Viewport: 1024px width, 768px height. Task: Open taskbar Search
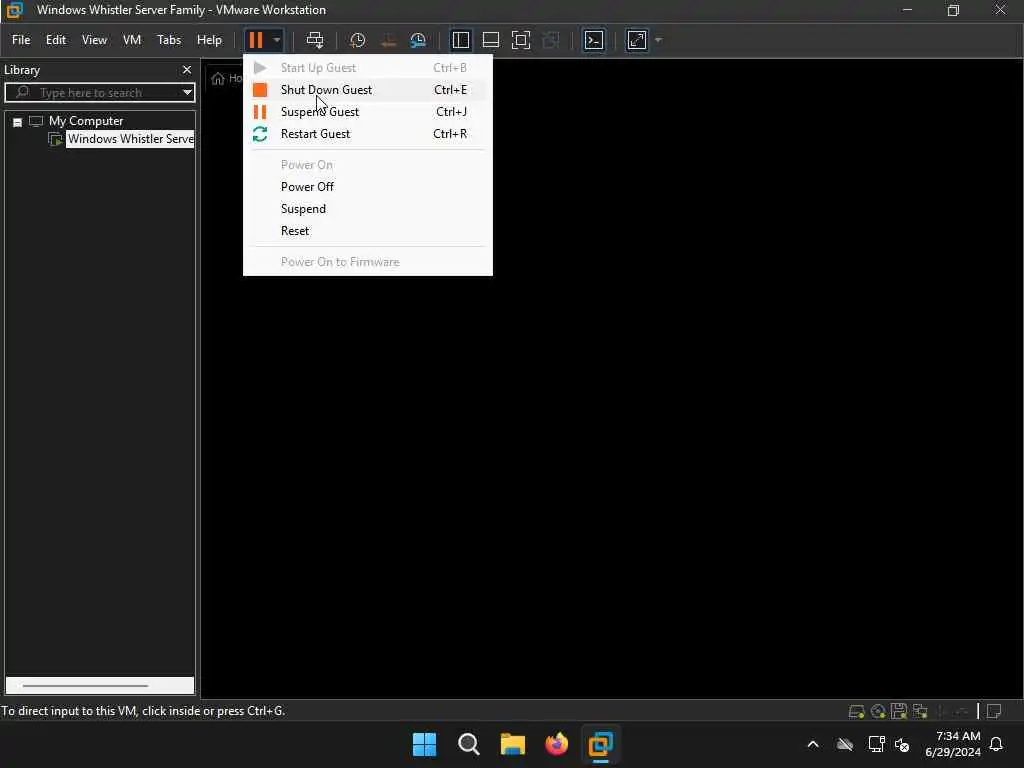point(468,744)
